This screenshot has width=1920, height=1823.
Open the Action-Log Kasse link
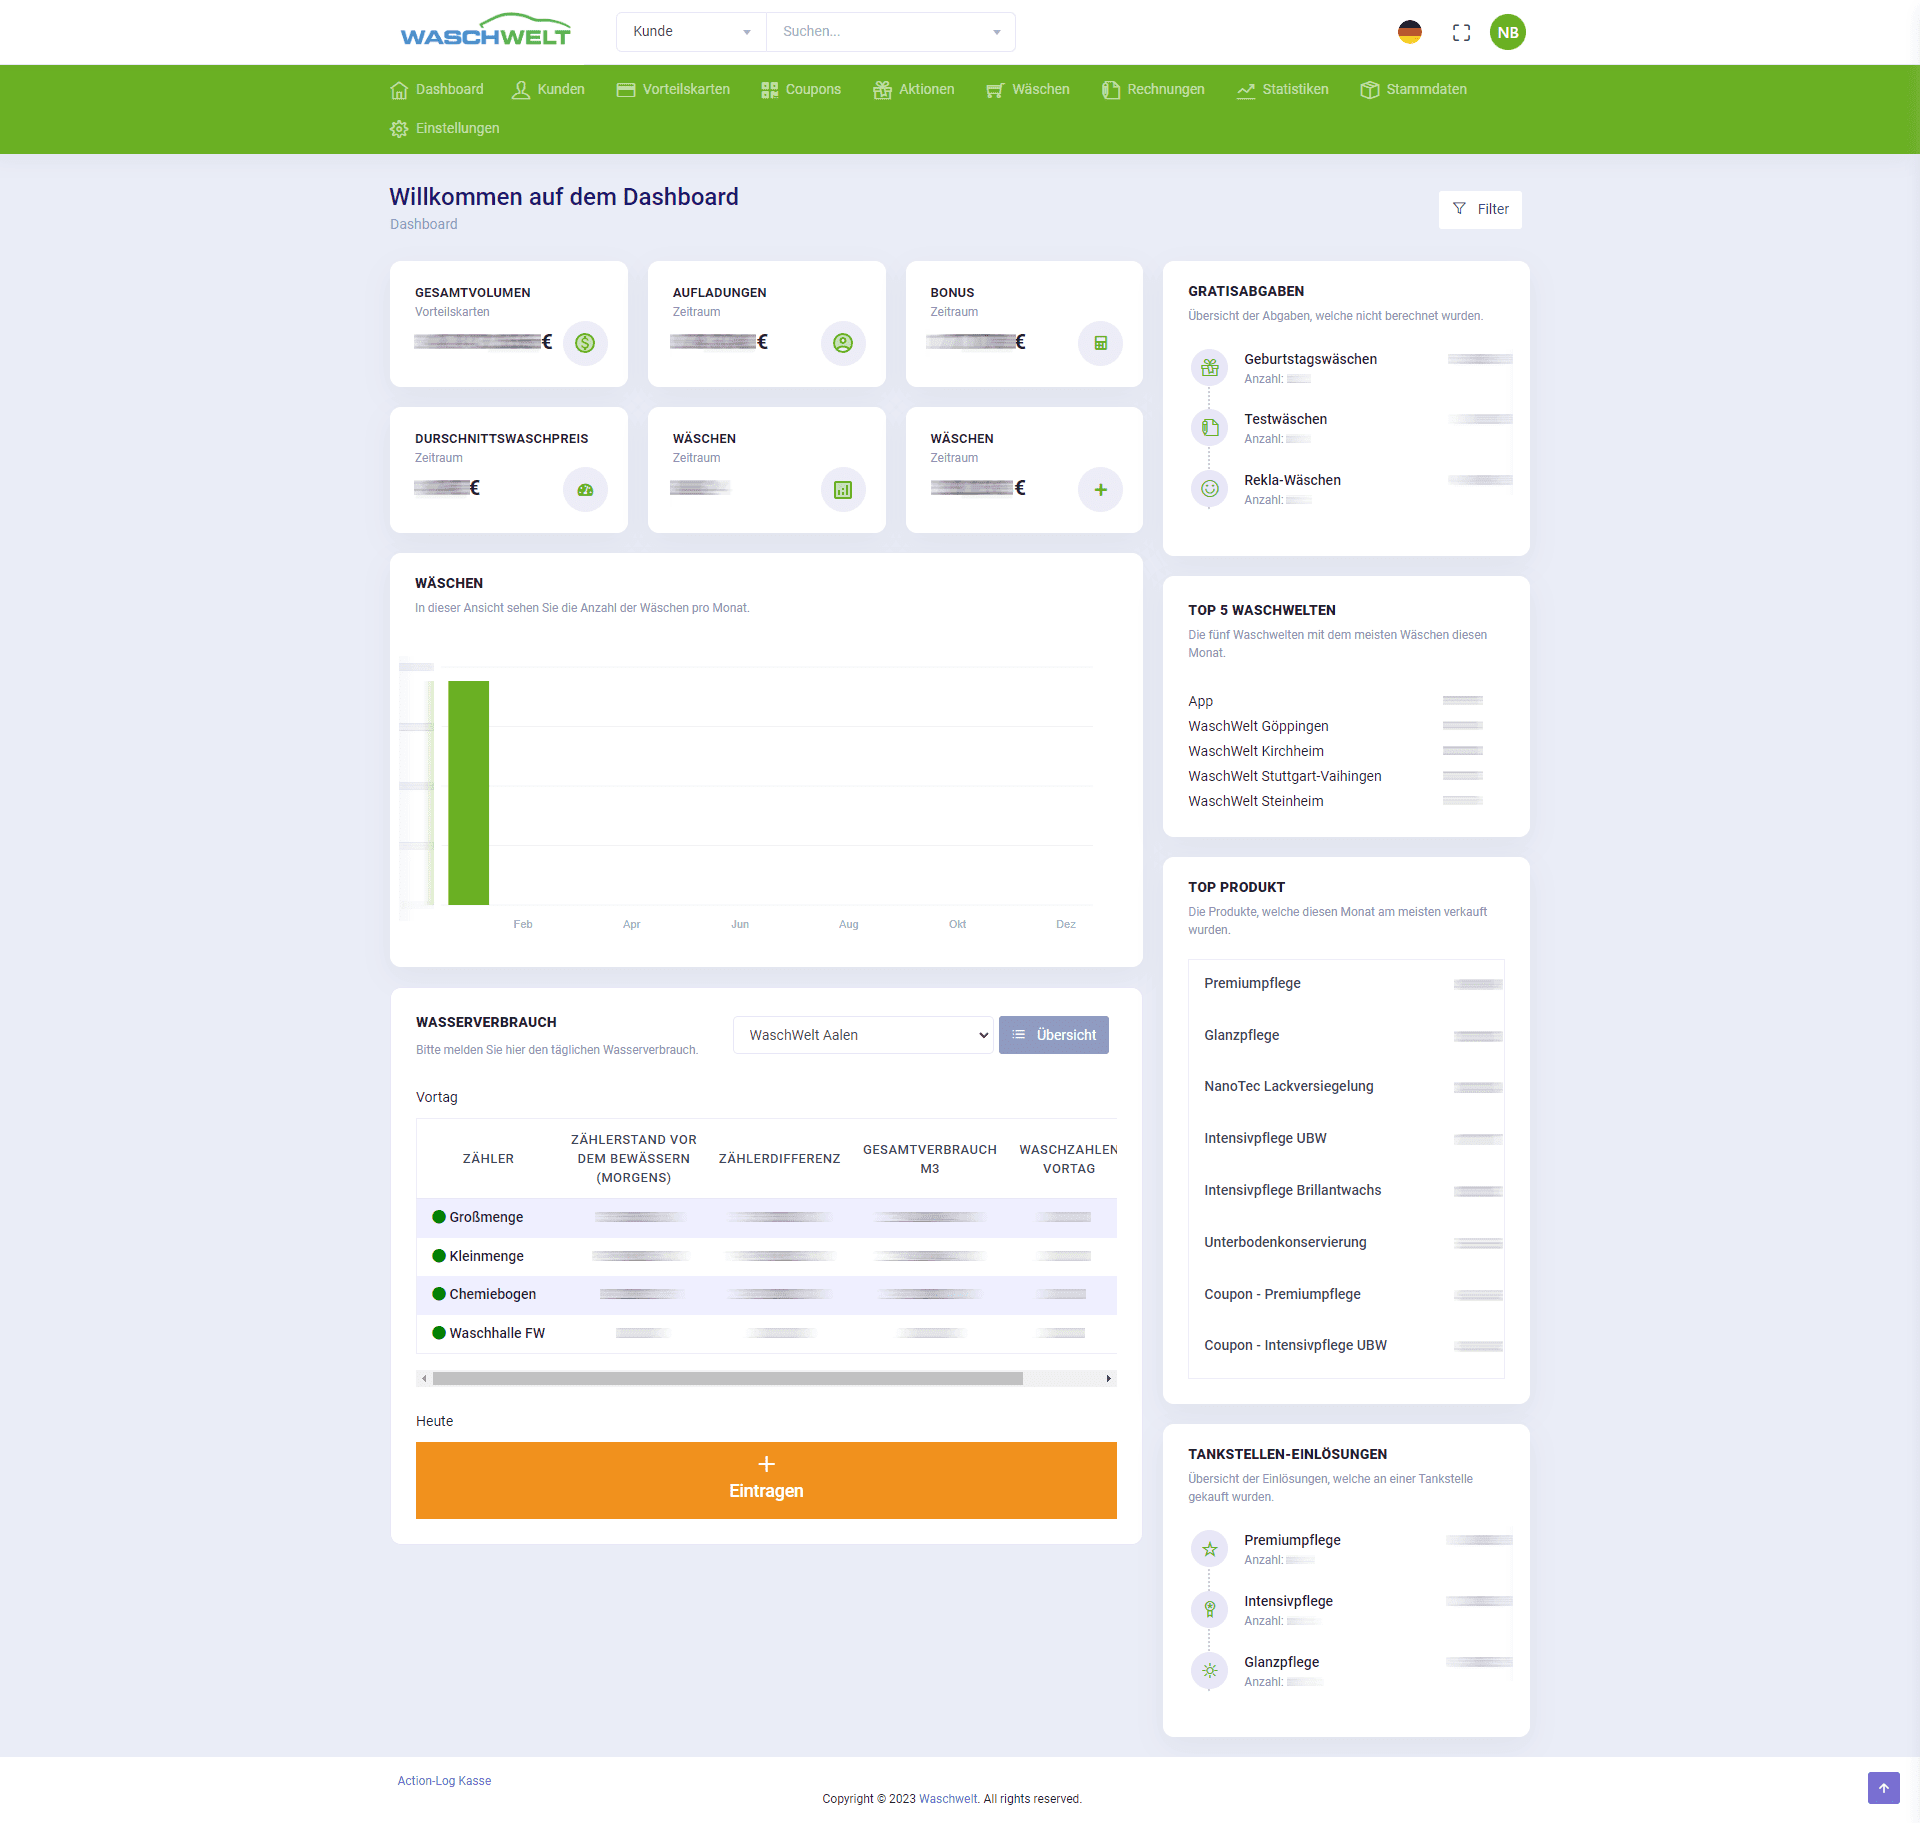click(444, 1781)
